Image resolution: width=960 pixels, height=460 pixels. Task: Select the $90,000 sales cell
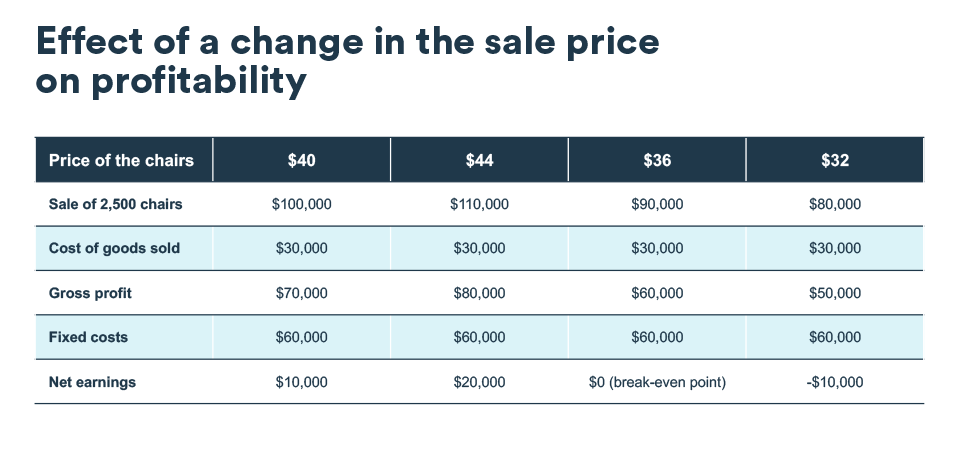coord(657,205)
